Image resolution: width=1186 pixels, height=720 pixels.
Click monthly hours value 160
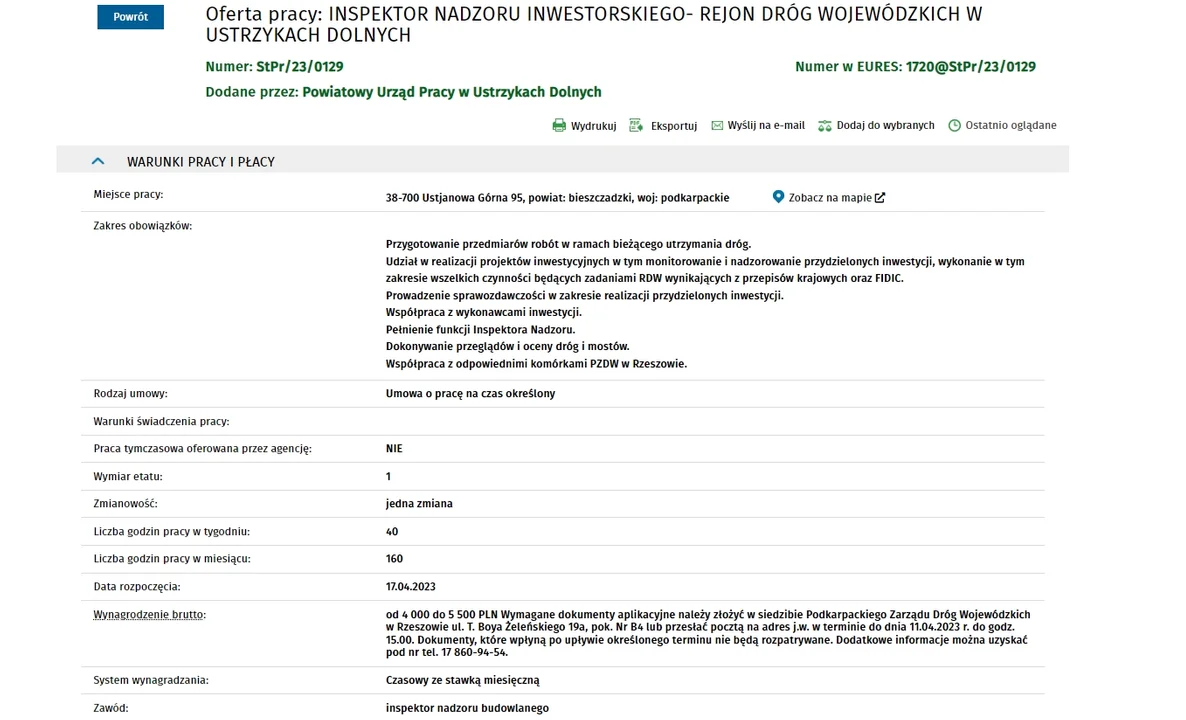click(394, 559)
